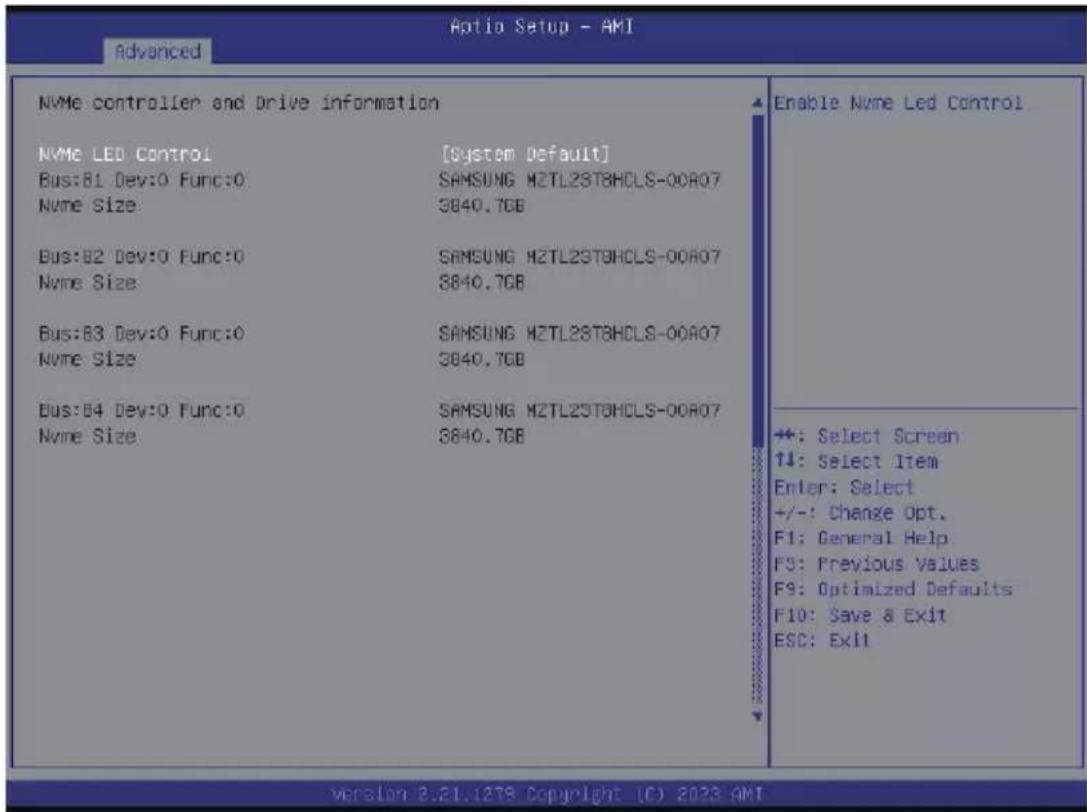Click the scrollbar up arrow
1087x812 pixels.
(757, 103)
